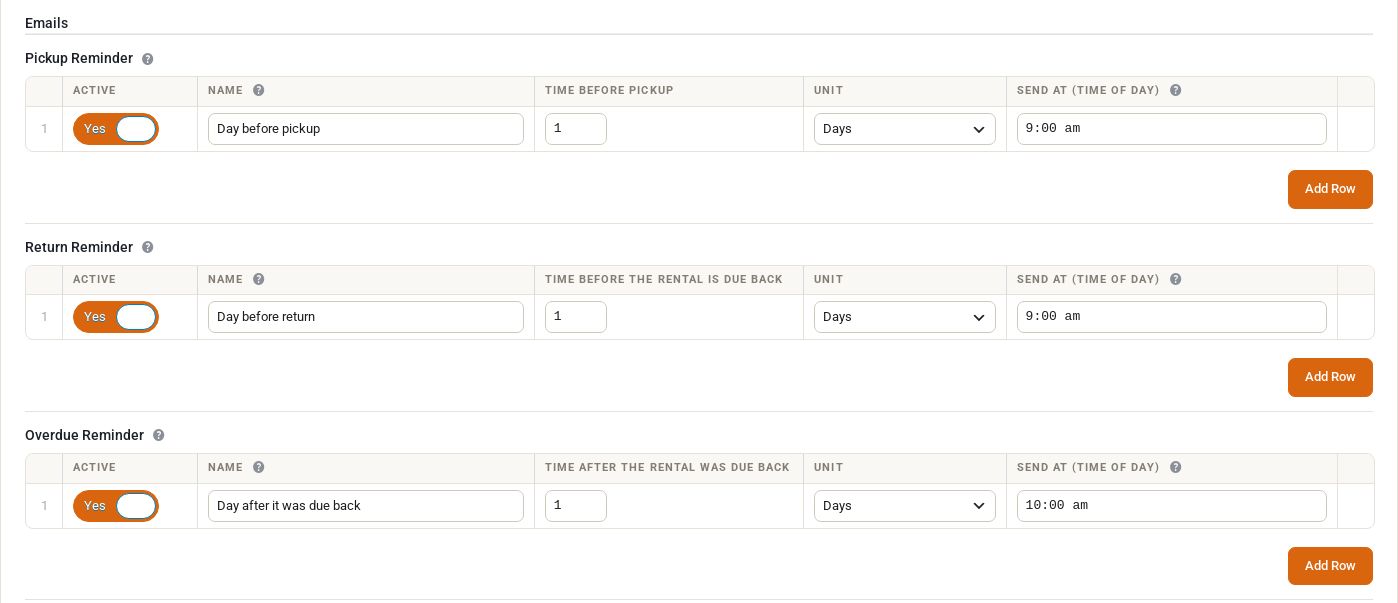Click the time before rental due back field

coord(576,317)
